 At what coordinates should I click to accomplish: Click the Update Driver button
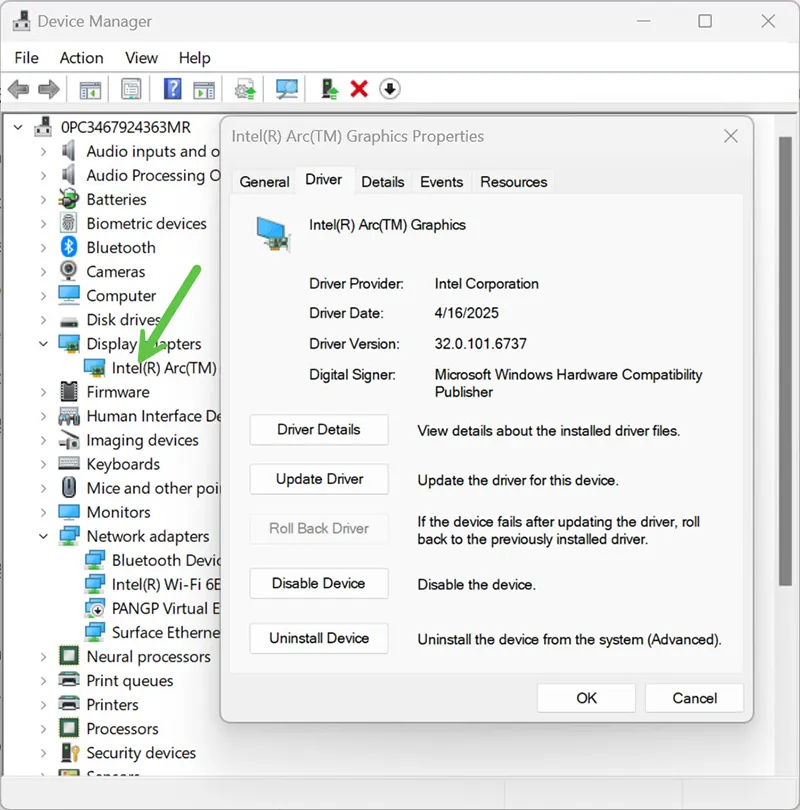[319, 479]
